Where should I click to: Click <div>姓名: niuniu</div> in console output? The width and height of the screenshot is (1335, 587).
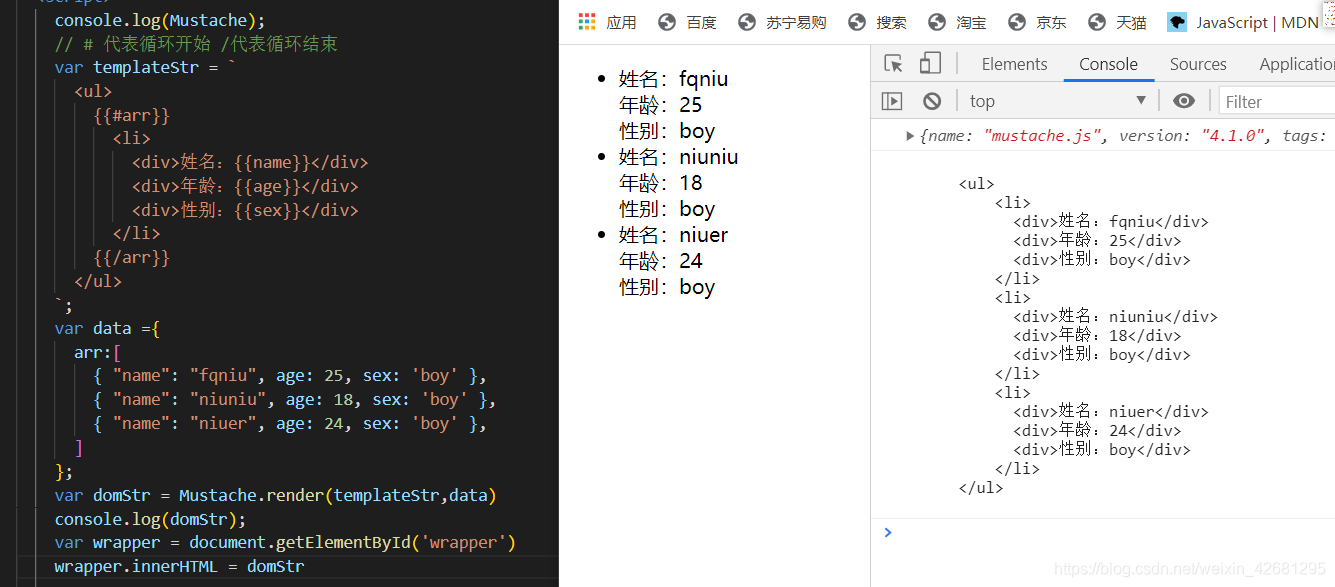1115,317
